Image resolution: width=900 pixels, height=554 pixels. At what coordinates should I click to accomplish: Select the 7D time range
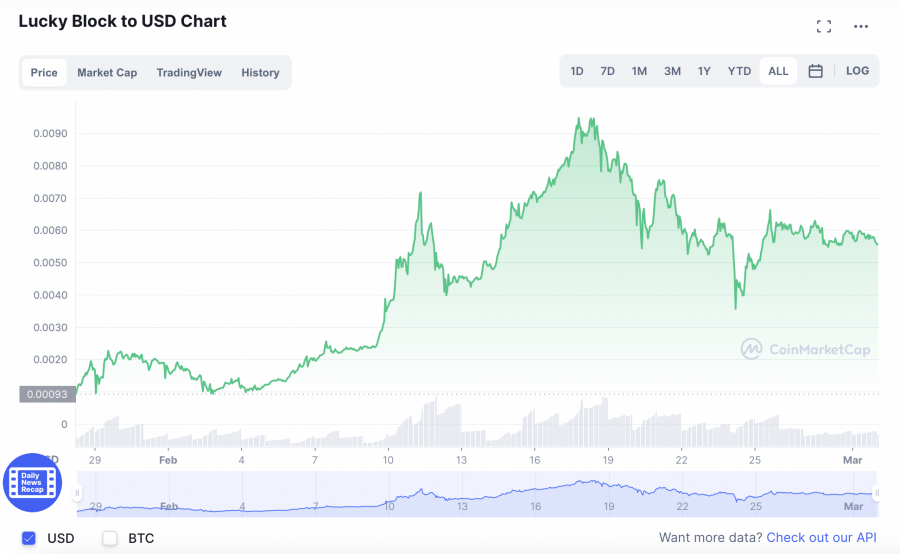pos(607,71)
